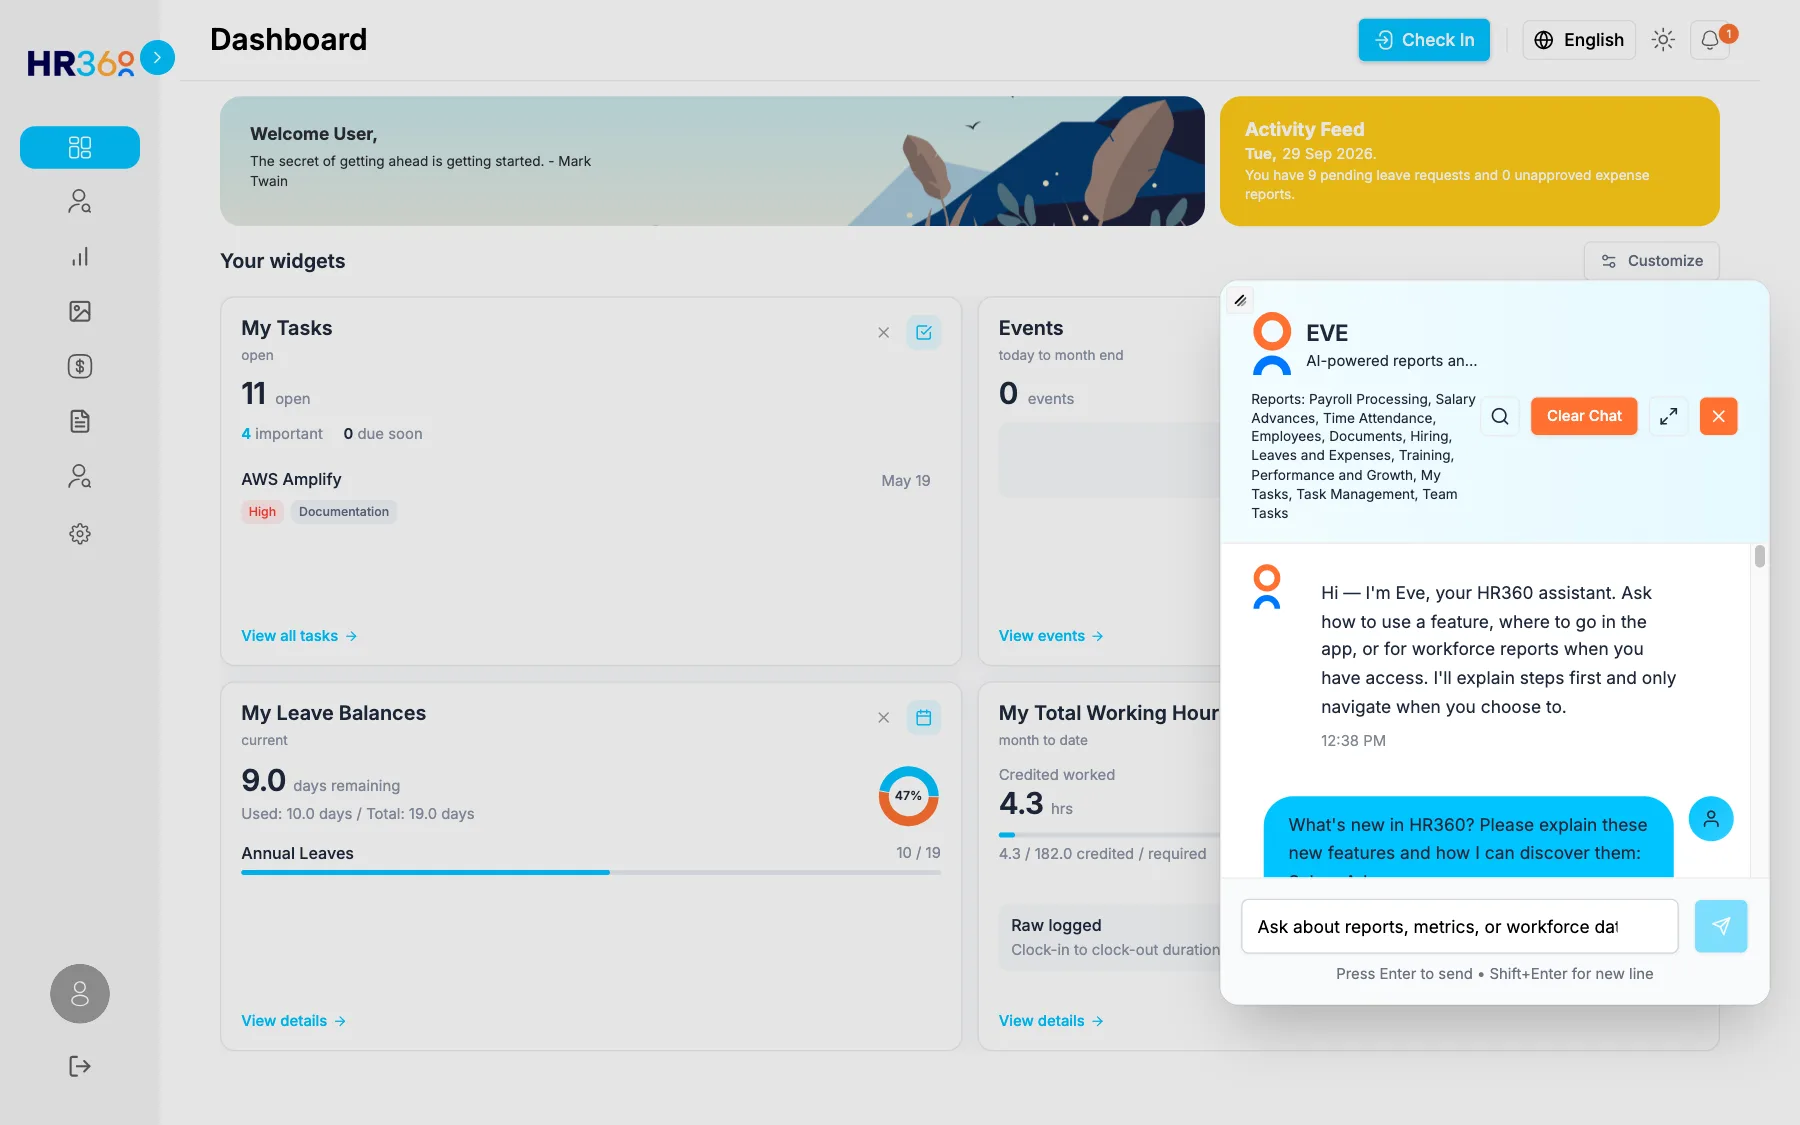This screenshot has height=1125, width=1800.
Task: Click the Documentation tag
Action: pyautogui.click(x=344, y=512)
